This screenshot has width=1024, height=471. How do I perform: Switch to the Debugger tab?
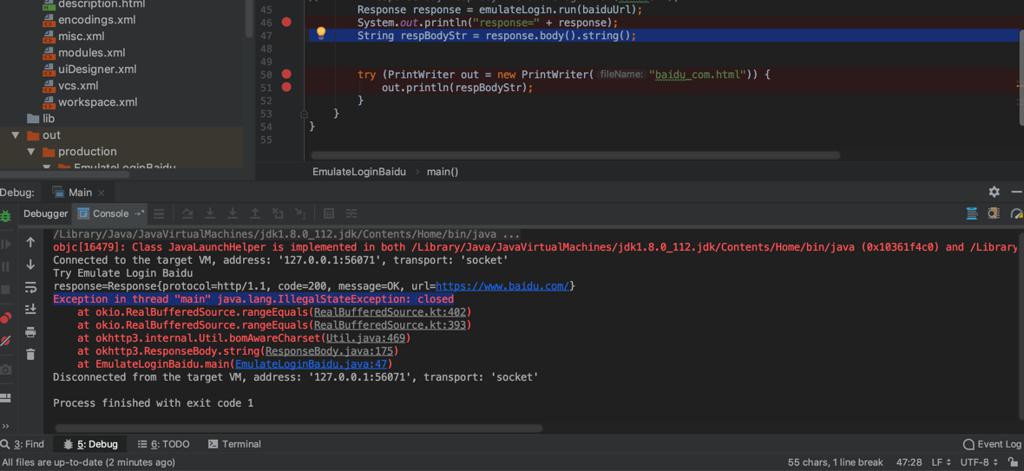click(x=46, y=214)
